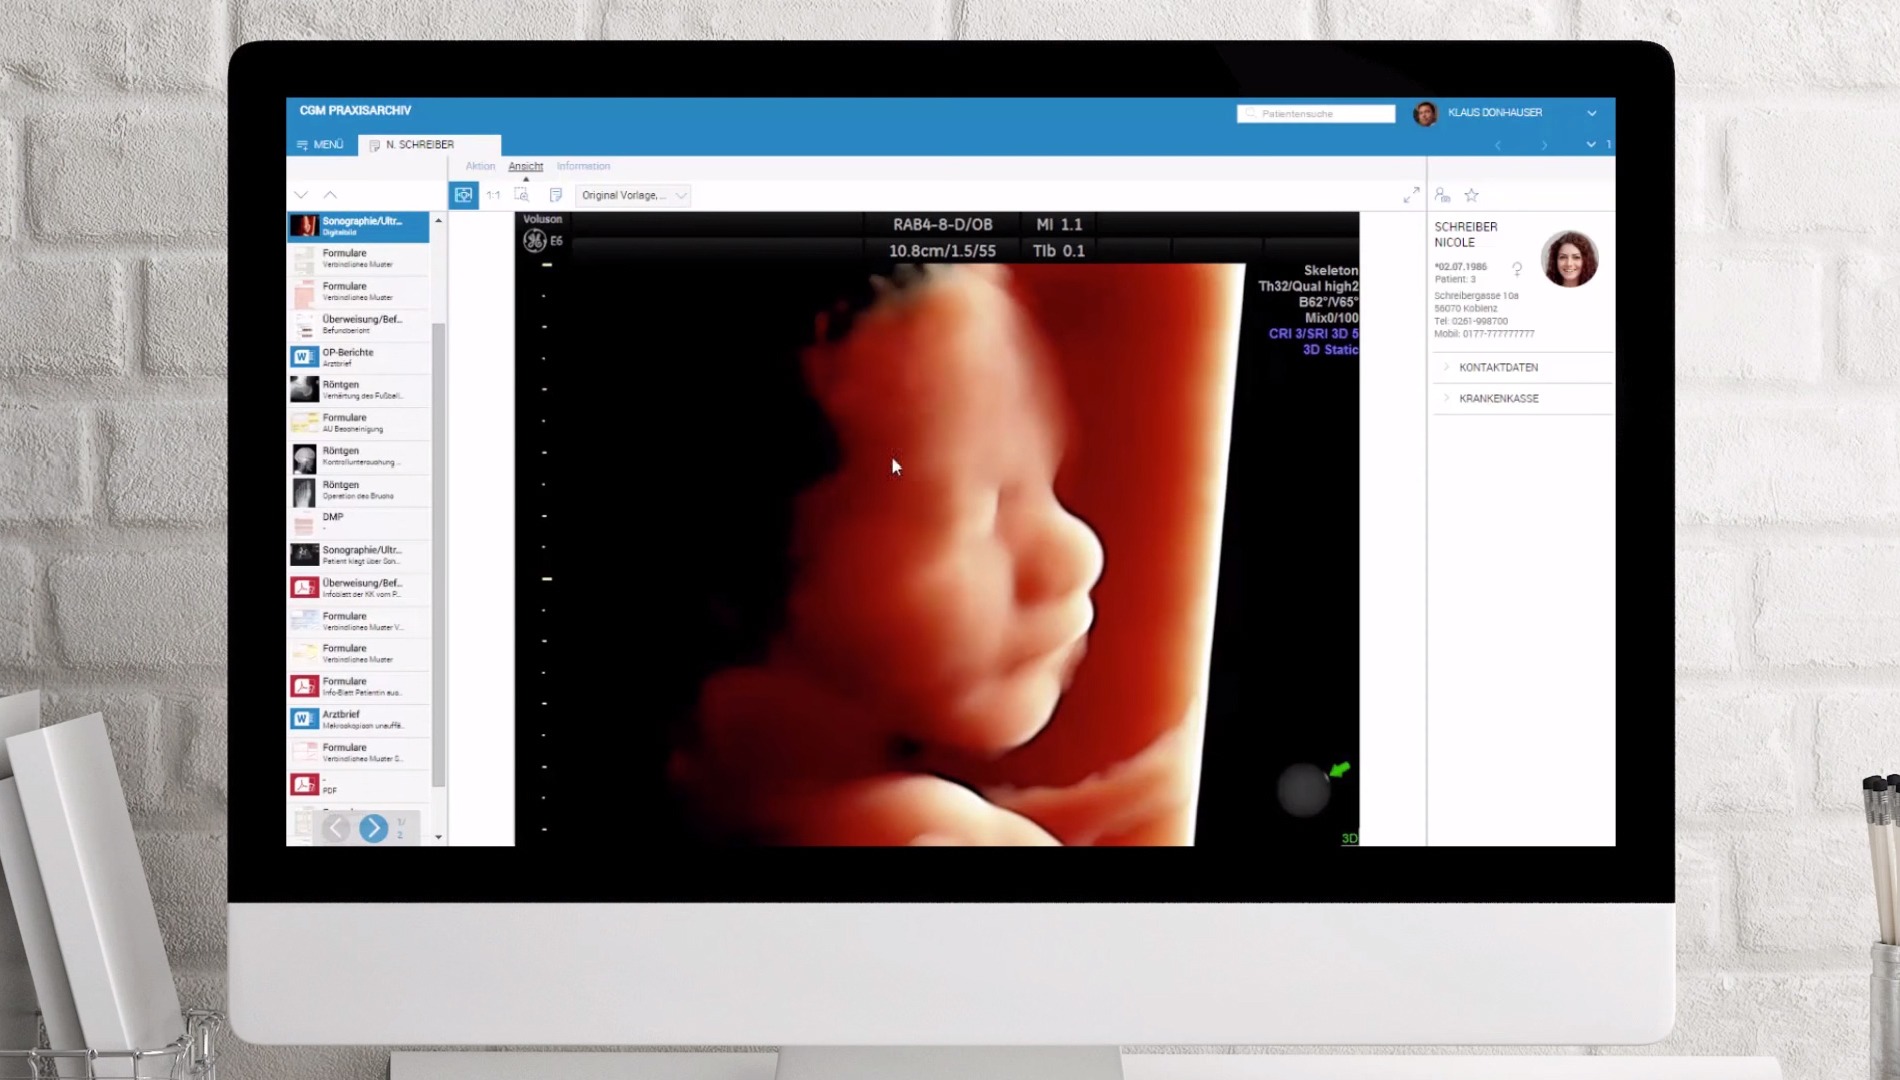Click the document note icon in toolbar
The height and width of the screenshot is (1080, 1900).
pos(556,195)
